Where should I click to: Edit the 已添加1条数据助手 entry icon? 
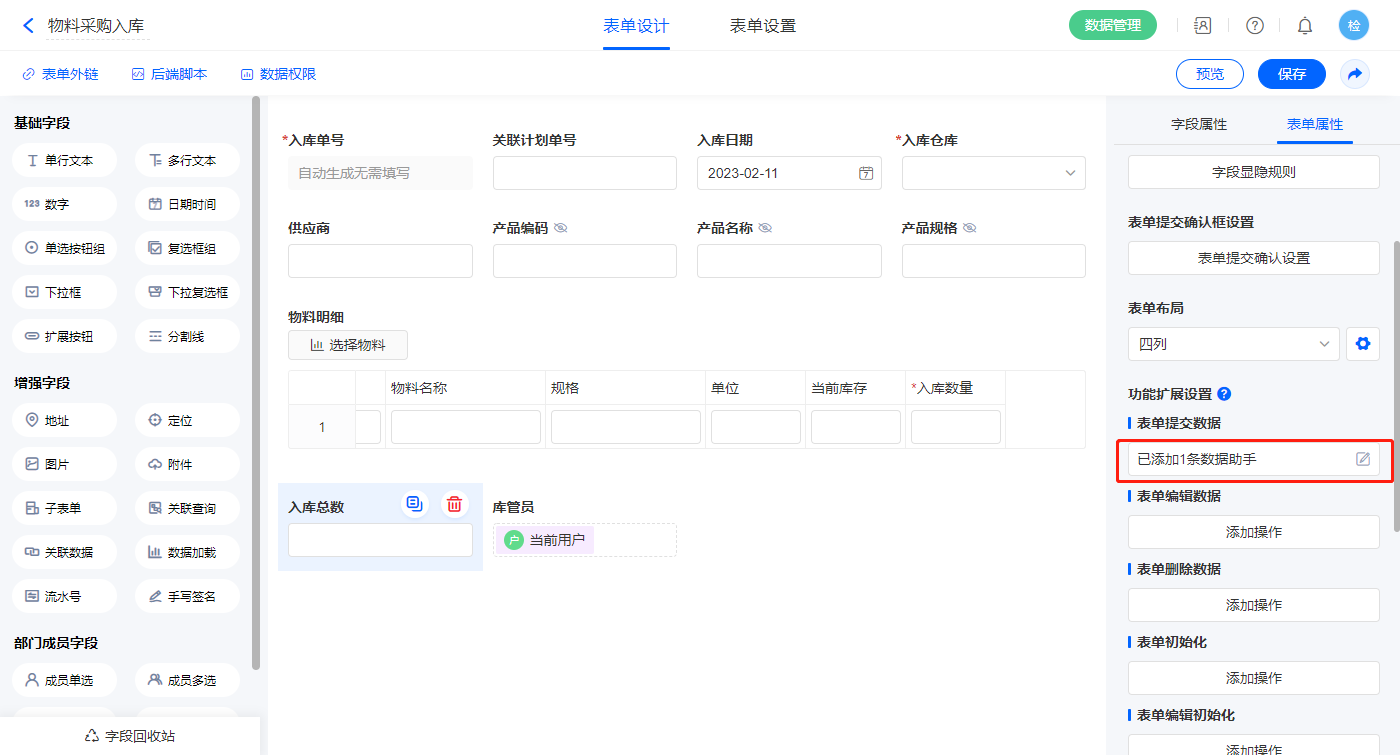(x=1362, y=459)
